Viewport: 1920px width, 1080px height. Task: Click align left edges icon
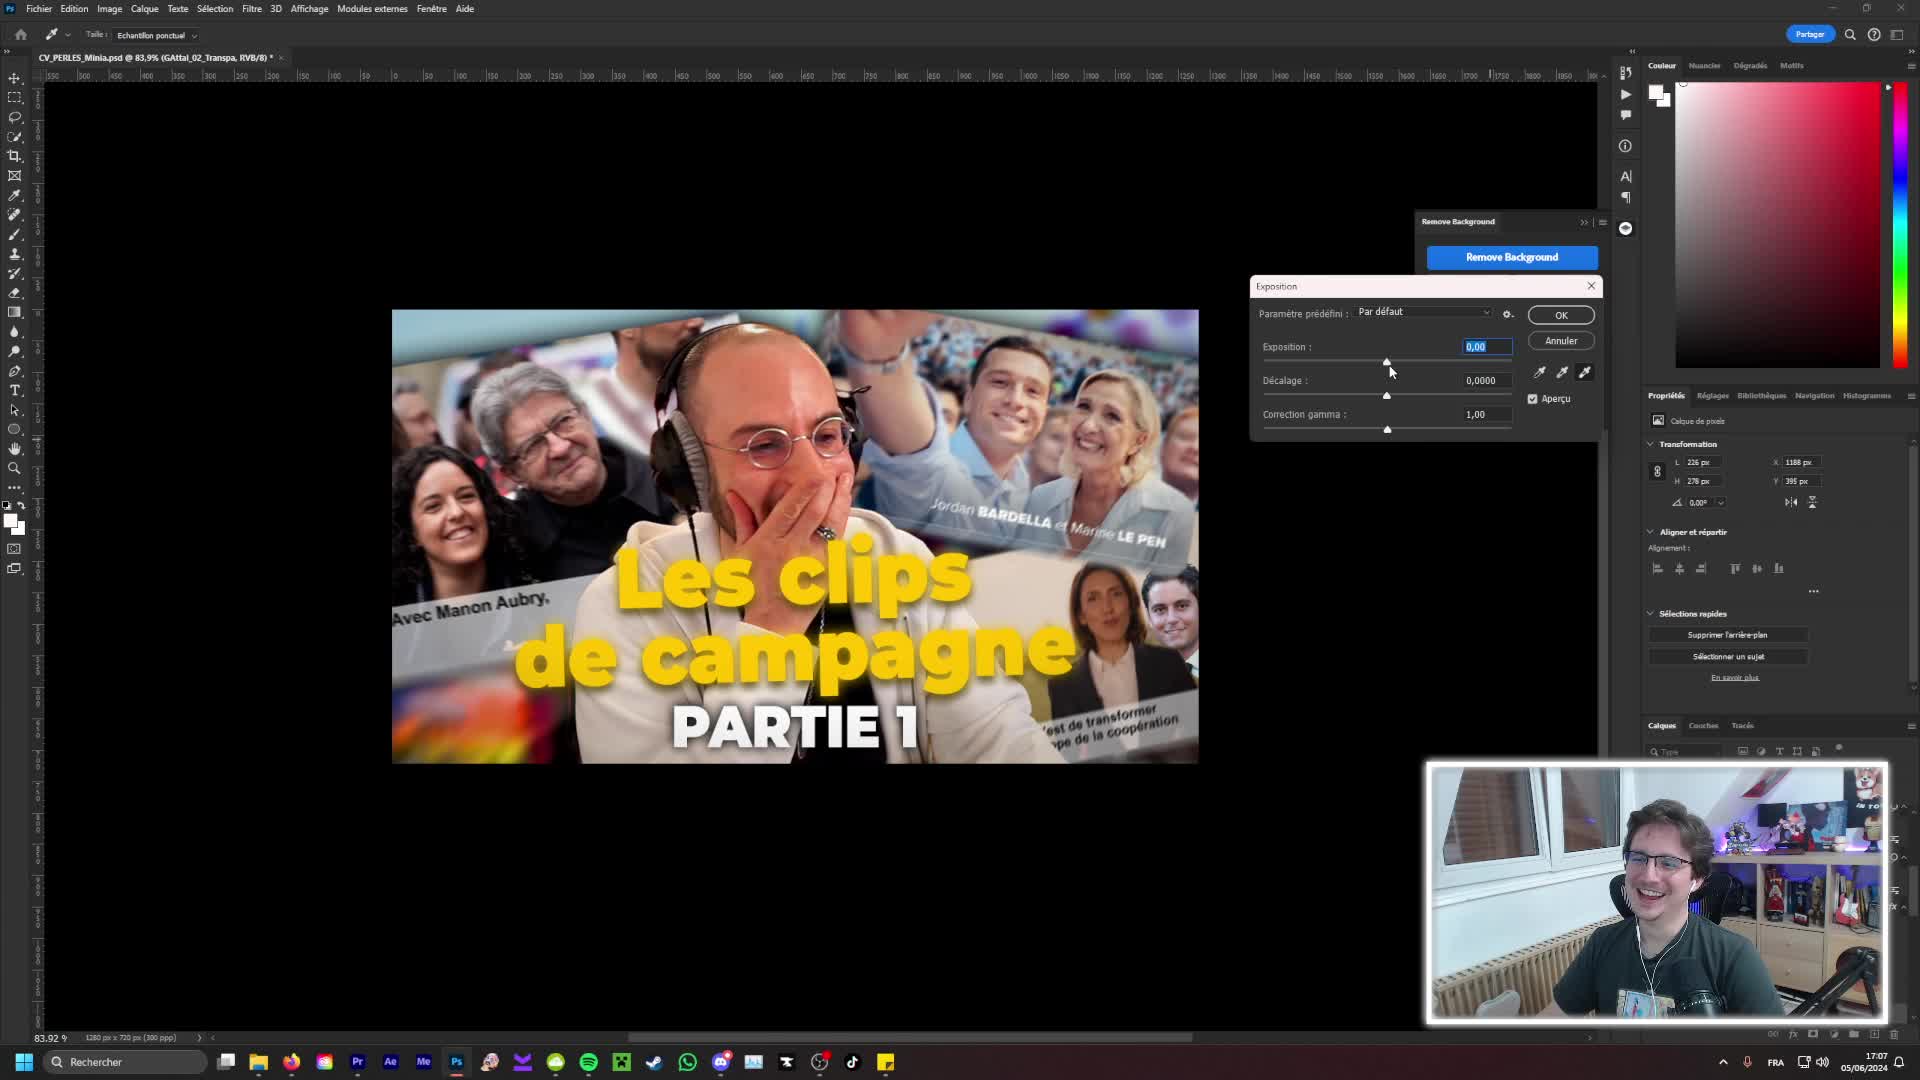[x=1657, y=568]
